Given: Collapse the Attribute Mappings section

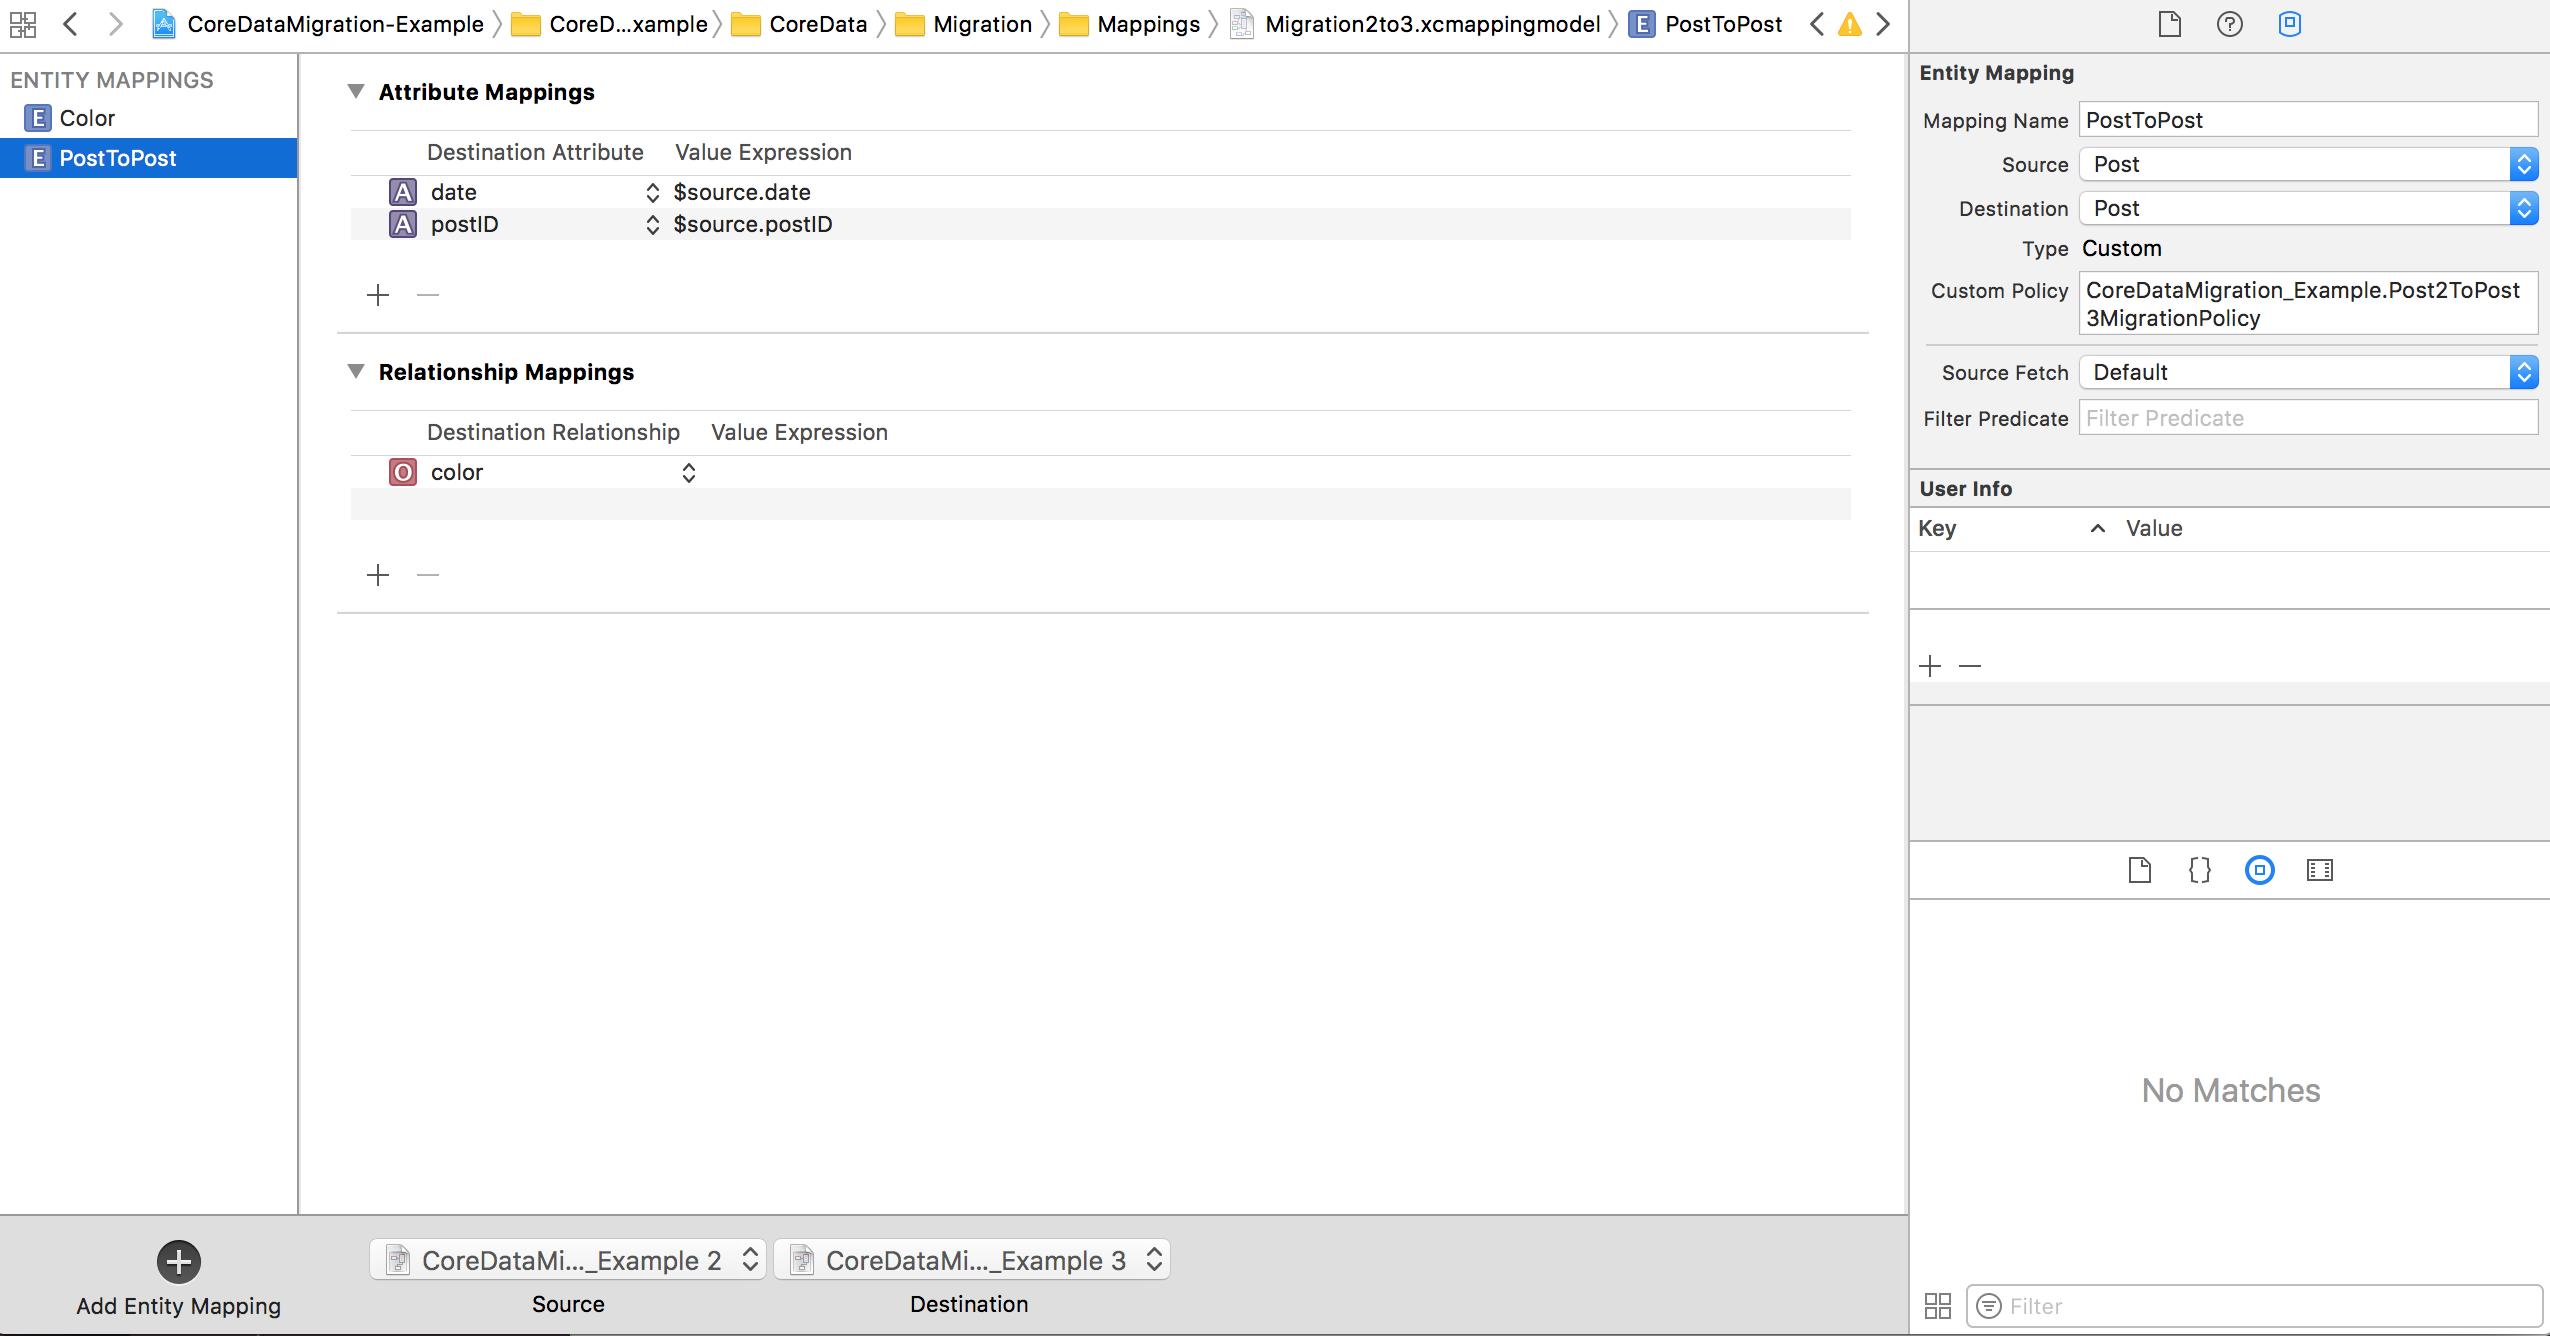Looking at the screenshot, I should pos(357,91).
